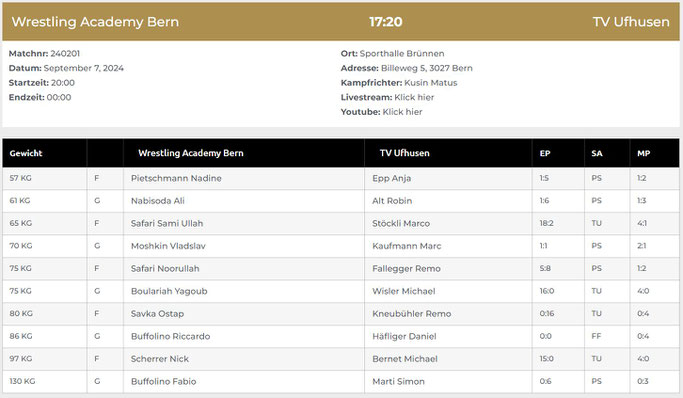Select Fallegger Remo's name
This screenshot has height=398, width=683.
pyautogui.click(x=406, y=269)
